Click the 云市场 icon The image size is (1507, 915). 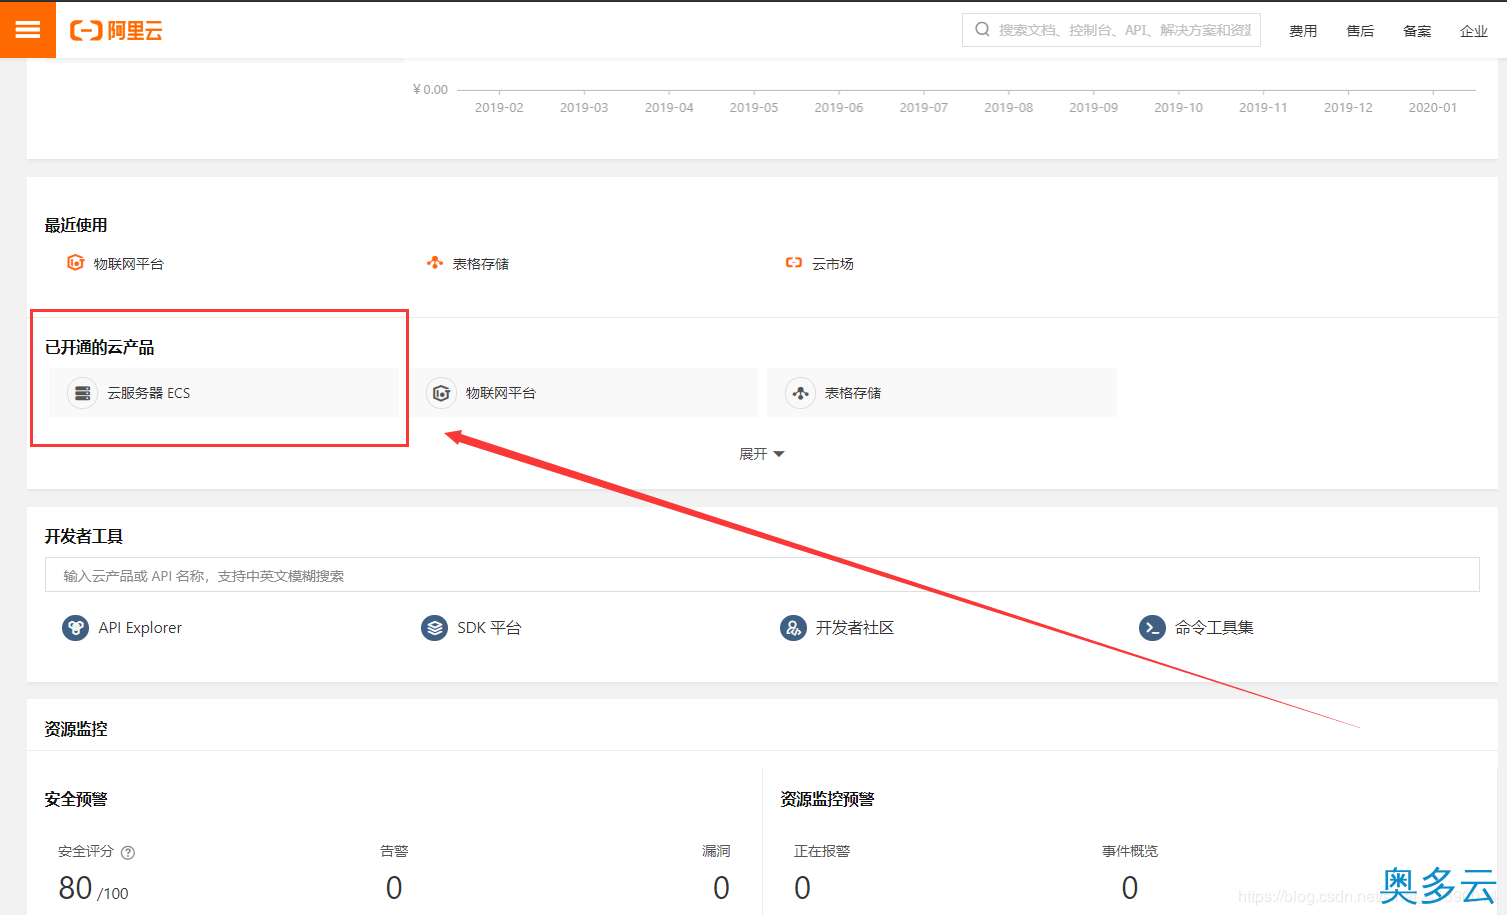[x=793, y=263]
